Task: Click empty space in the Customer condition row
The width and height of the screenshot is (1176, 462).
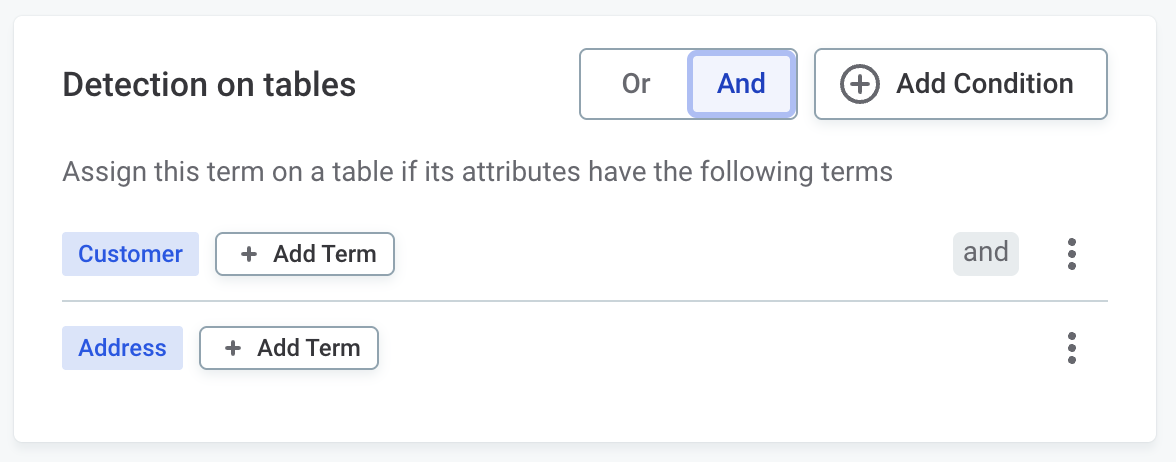Action: click(x=670, y=254)
